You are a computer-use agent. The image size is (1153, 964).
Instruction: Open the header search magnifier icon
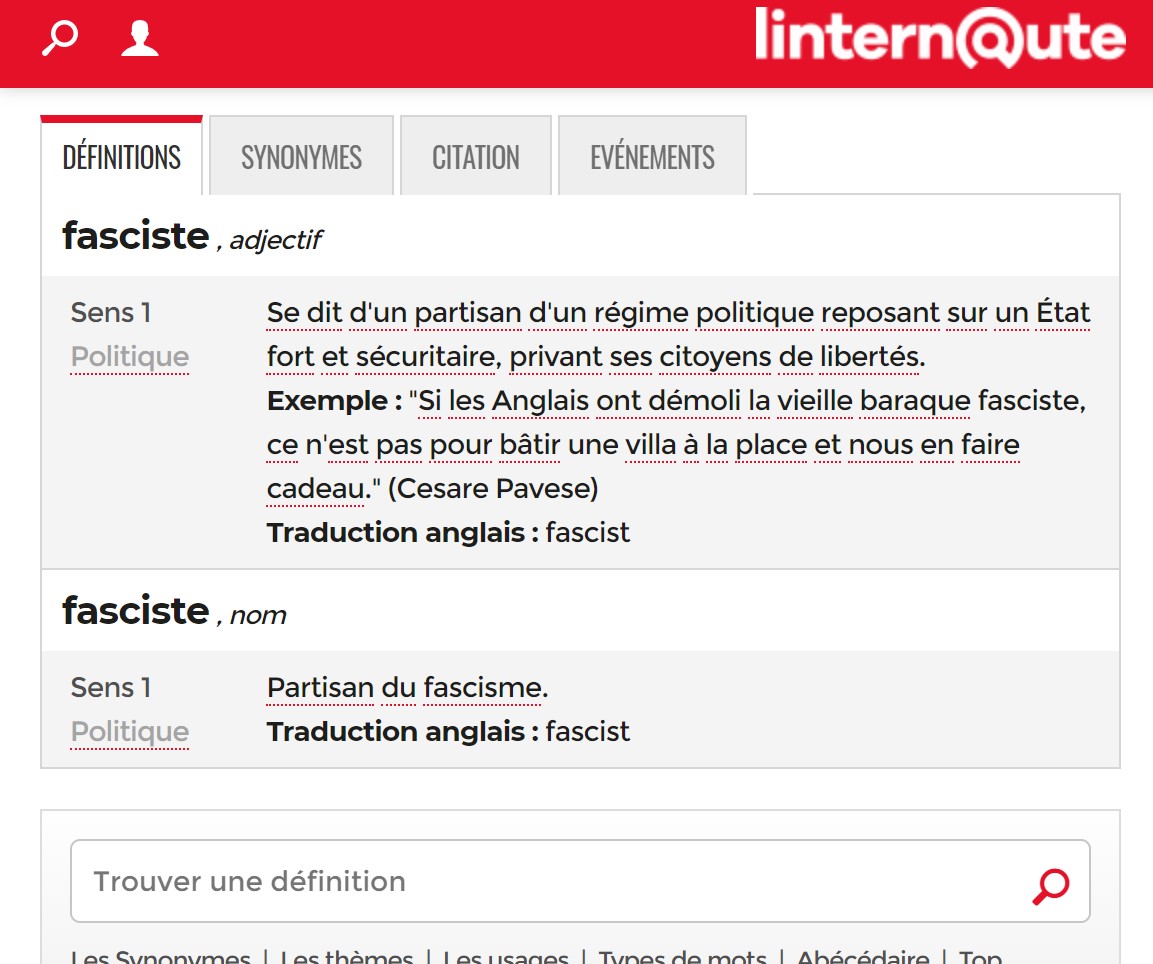pyautogui.click(x=60, y=38)
